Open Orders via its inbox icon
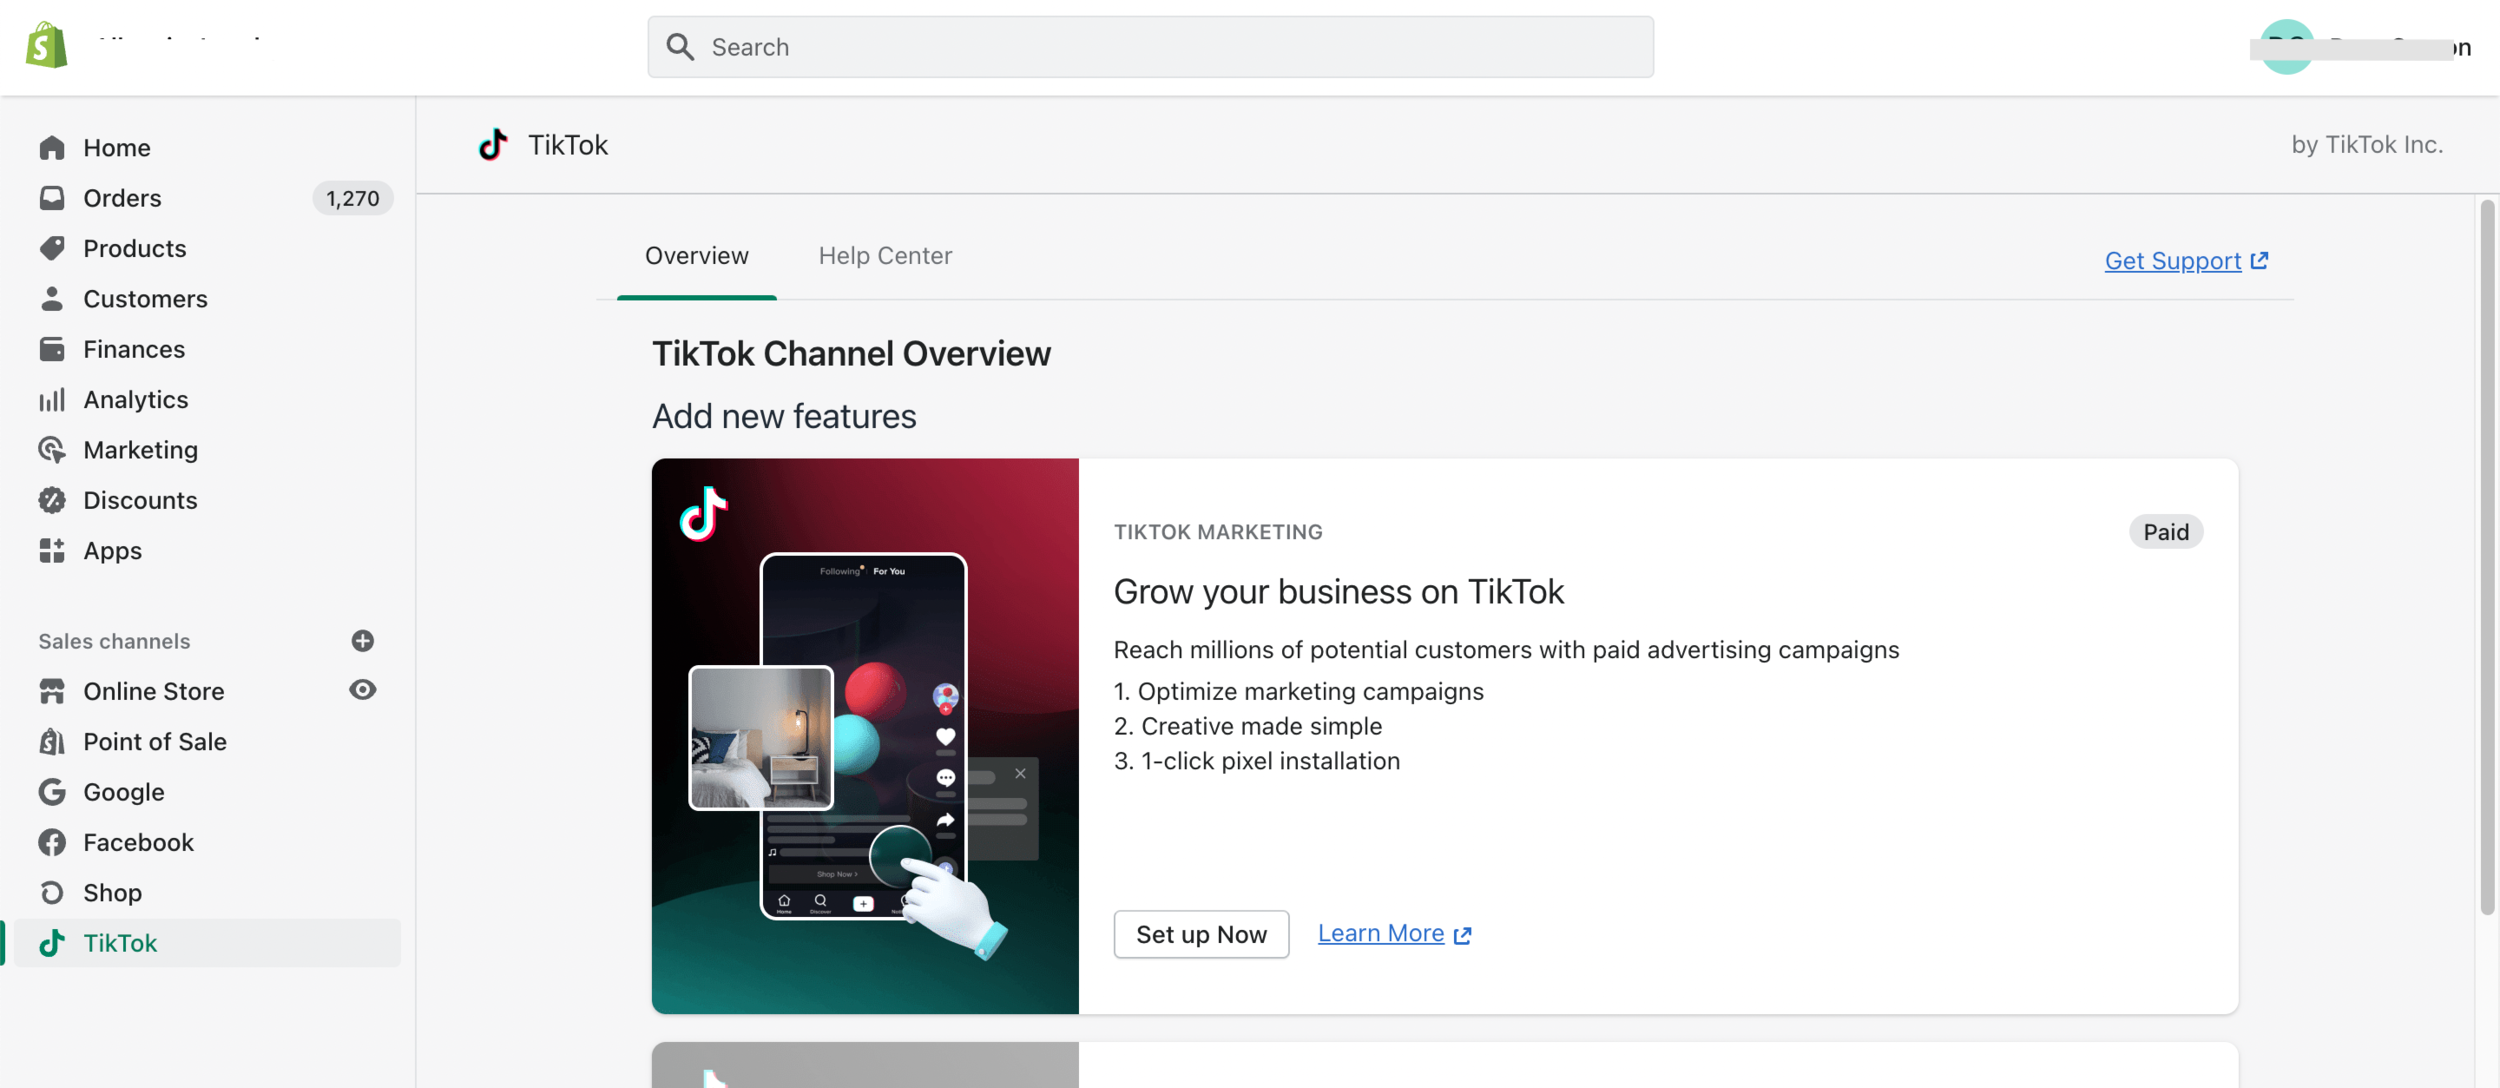Image resolution: width=2500 pixels, height=1088 pixels. [52, 198]
